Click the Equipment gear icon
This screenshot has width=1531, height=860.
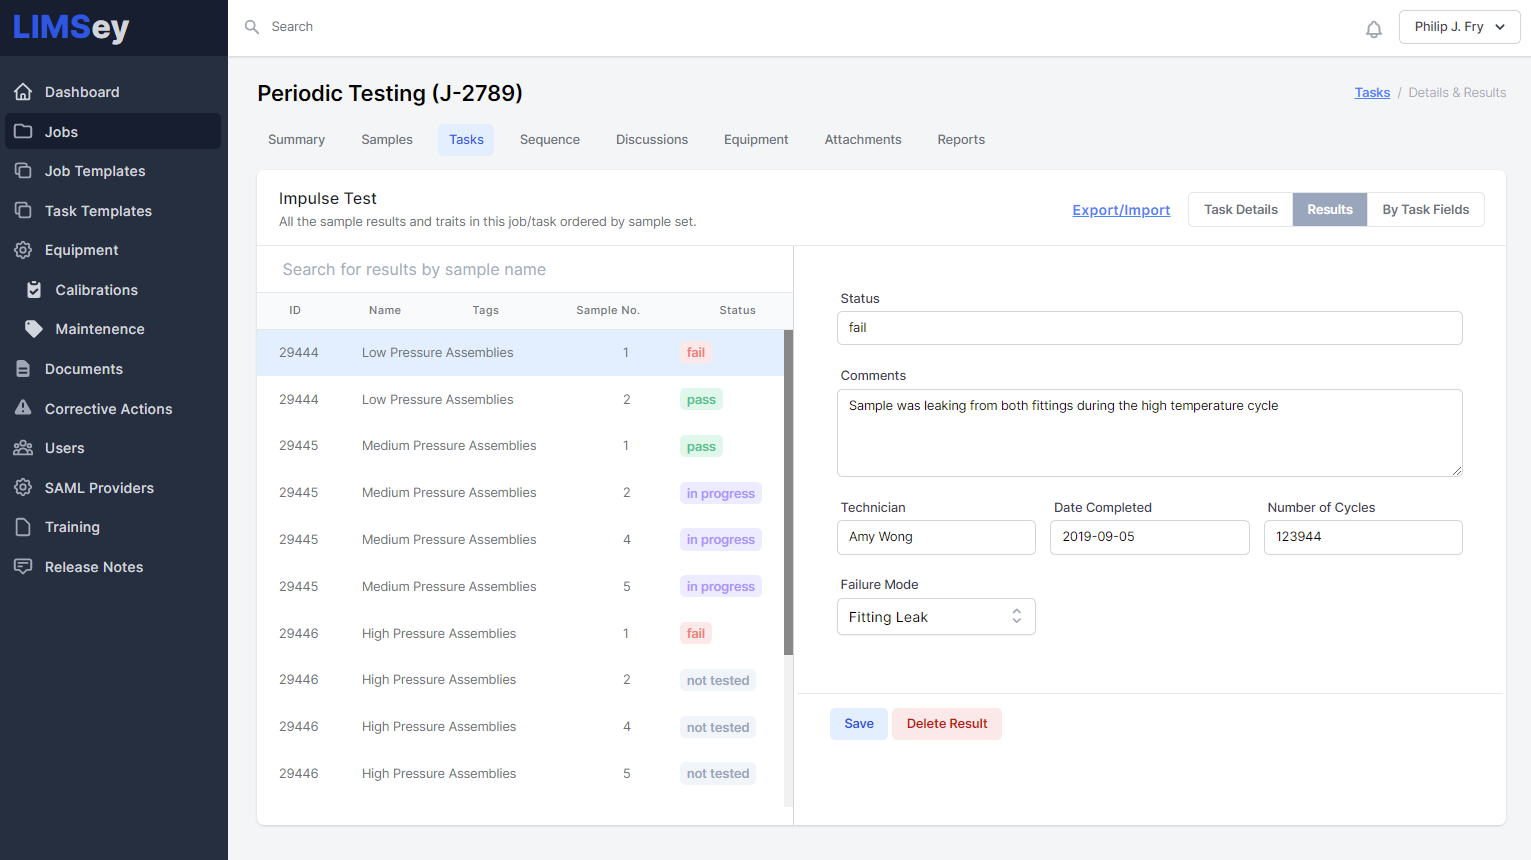tap(22, 249)
